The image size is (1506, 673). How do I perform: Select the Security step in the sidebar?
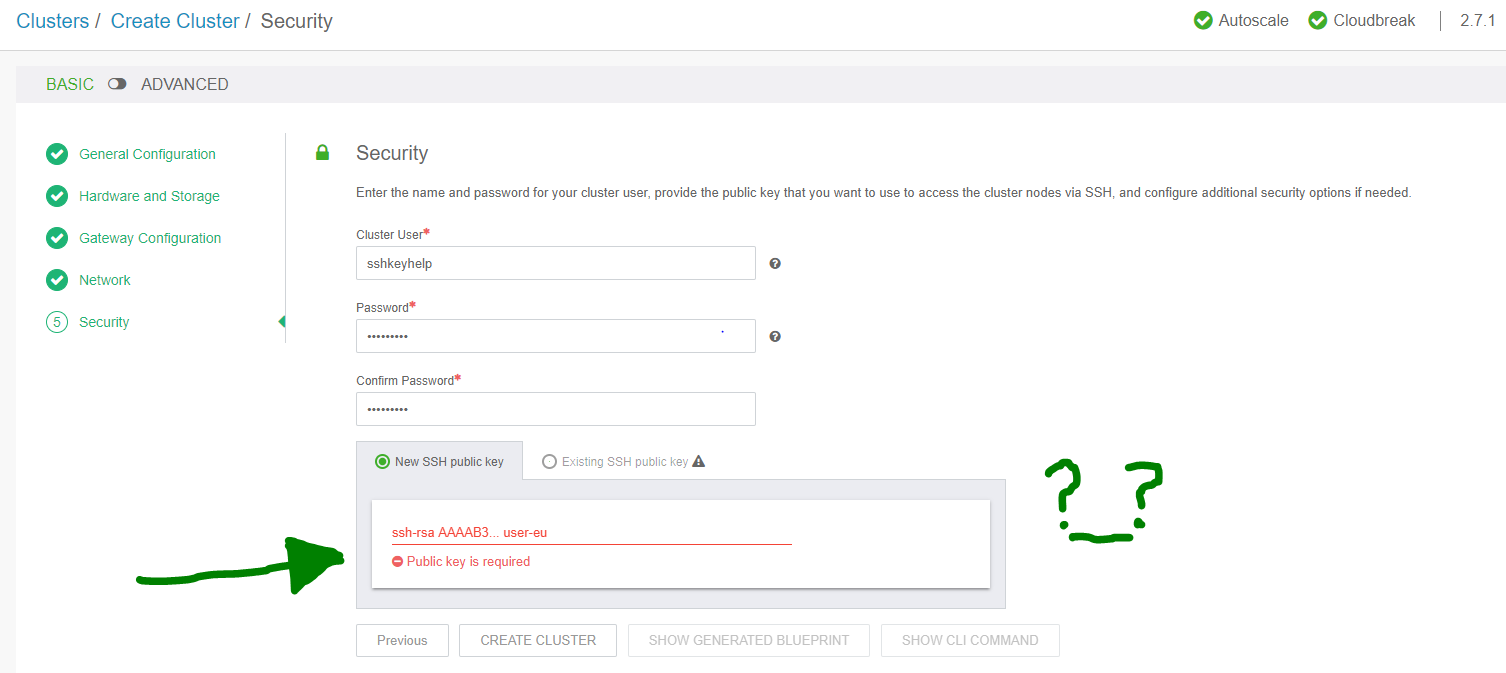click(104, 321)
